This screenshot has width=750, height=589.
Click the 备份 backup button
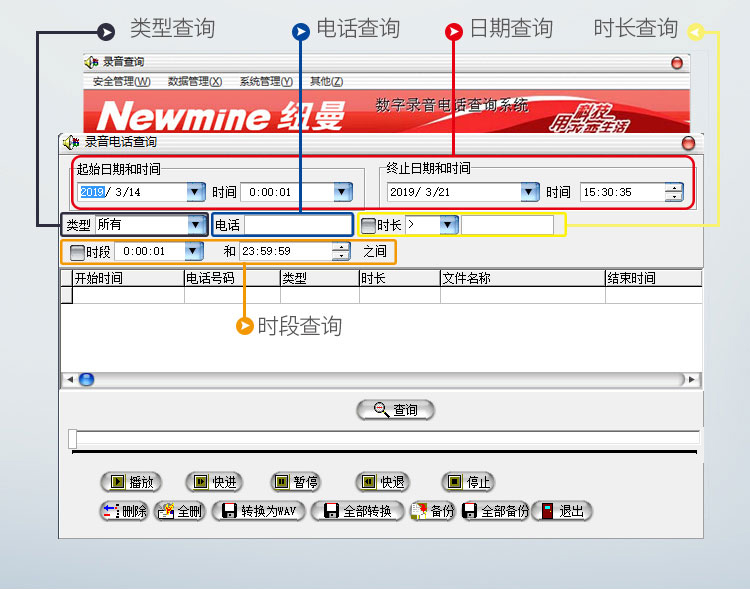coord(433,511)
